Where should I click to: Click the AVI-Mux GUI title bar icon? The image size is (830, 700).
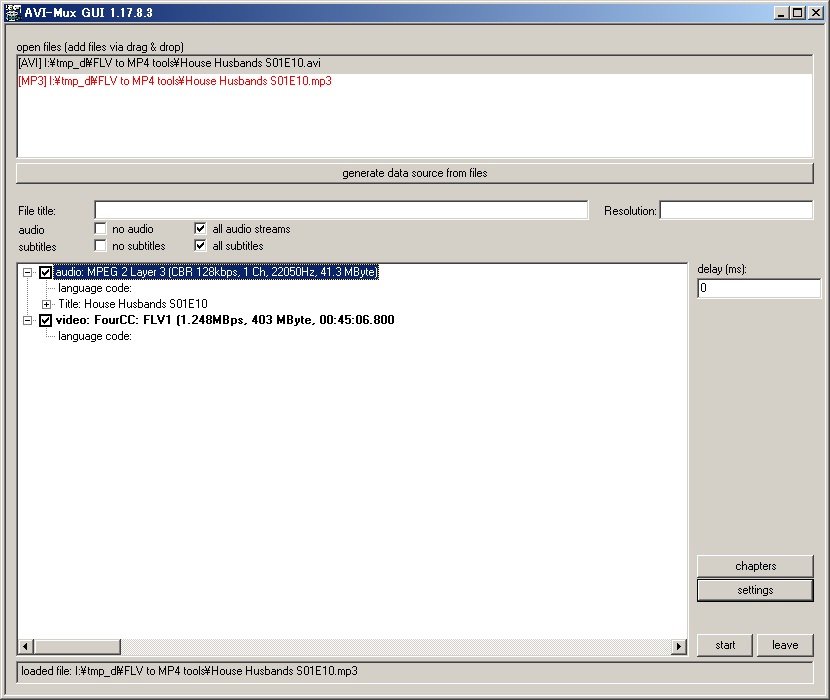(12, 12)
